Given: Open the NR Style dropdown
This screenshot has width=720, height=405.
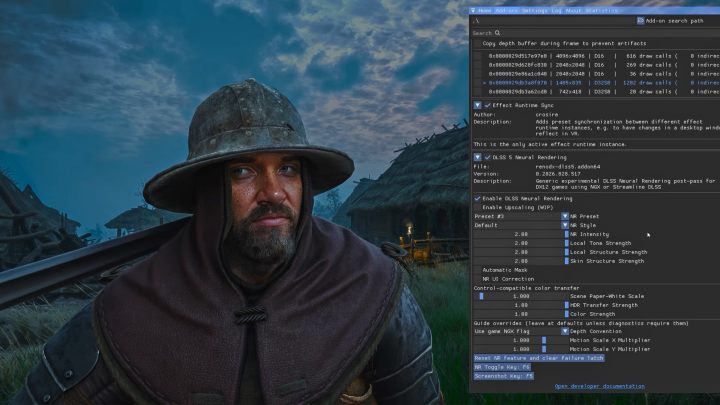Looking at the screenshot, I should click(521, 225).
